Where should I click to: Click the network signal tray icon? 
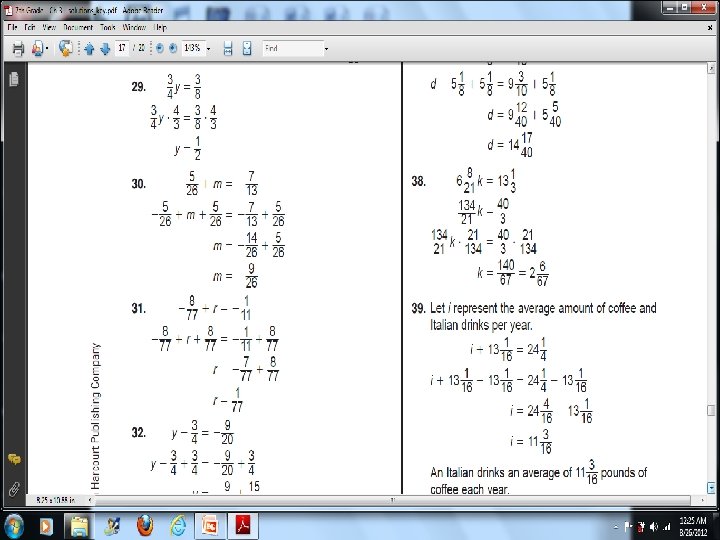tap(666, 527)
